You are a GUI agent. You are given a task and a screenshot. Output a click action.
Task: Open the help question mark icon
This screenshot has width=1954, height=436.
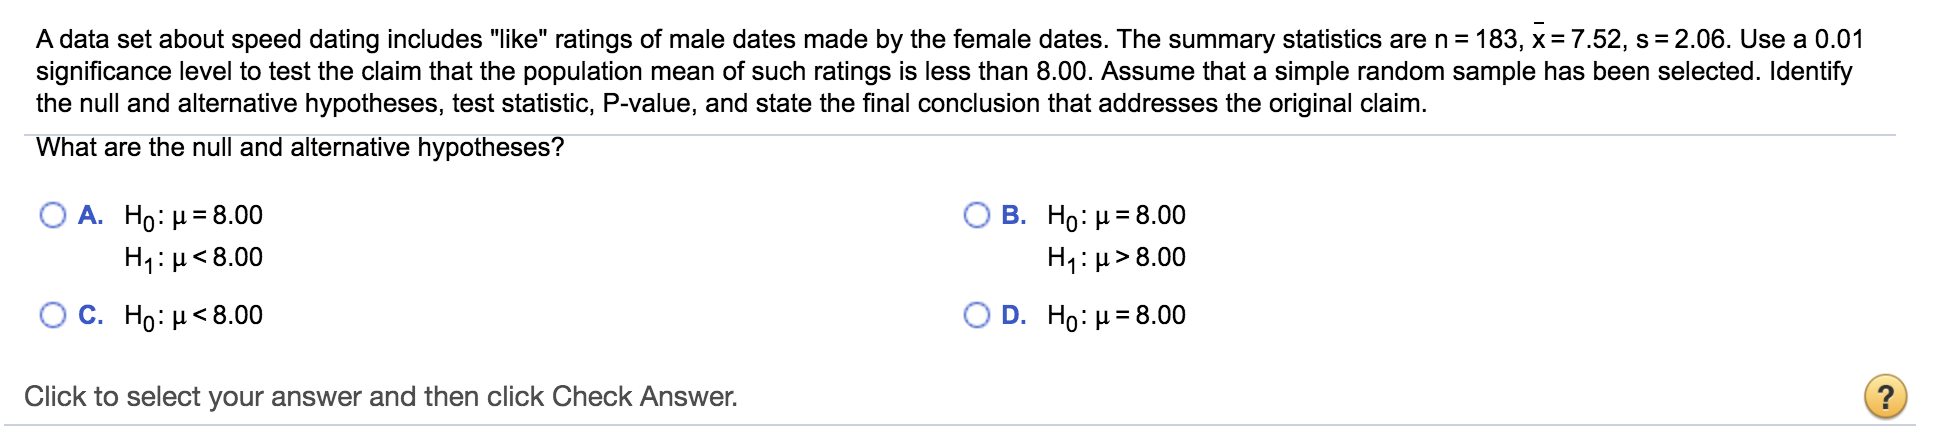click(1885, 397)
